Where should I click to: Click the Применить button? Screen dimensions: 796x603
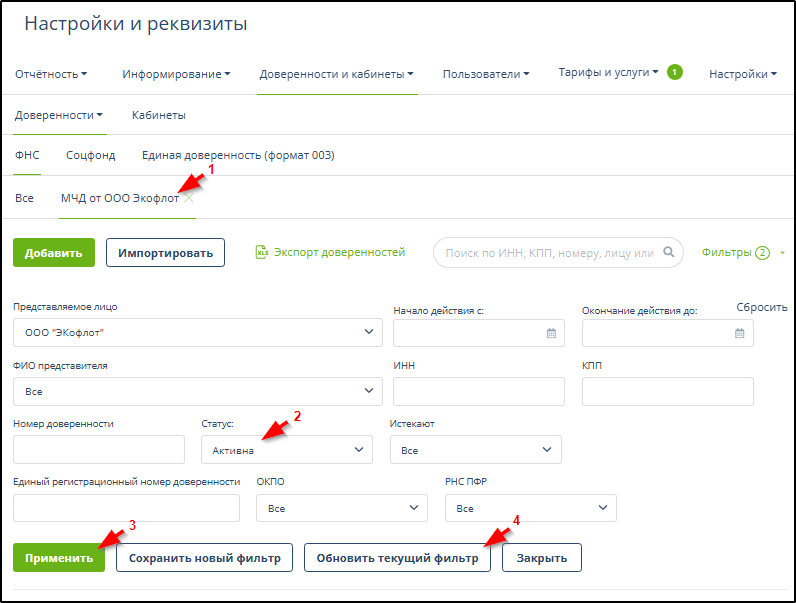(60, 558)
